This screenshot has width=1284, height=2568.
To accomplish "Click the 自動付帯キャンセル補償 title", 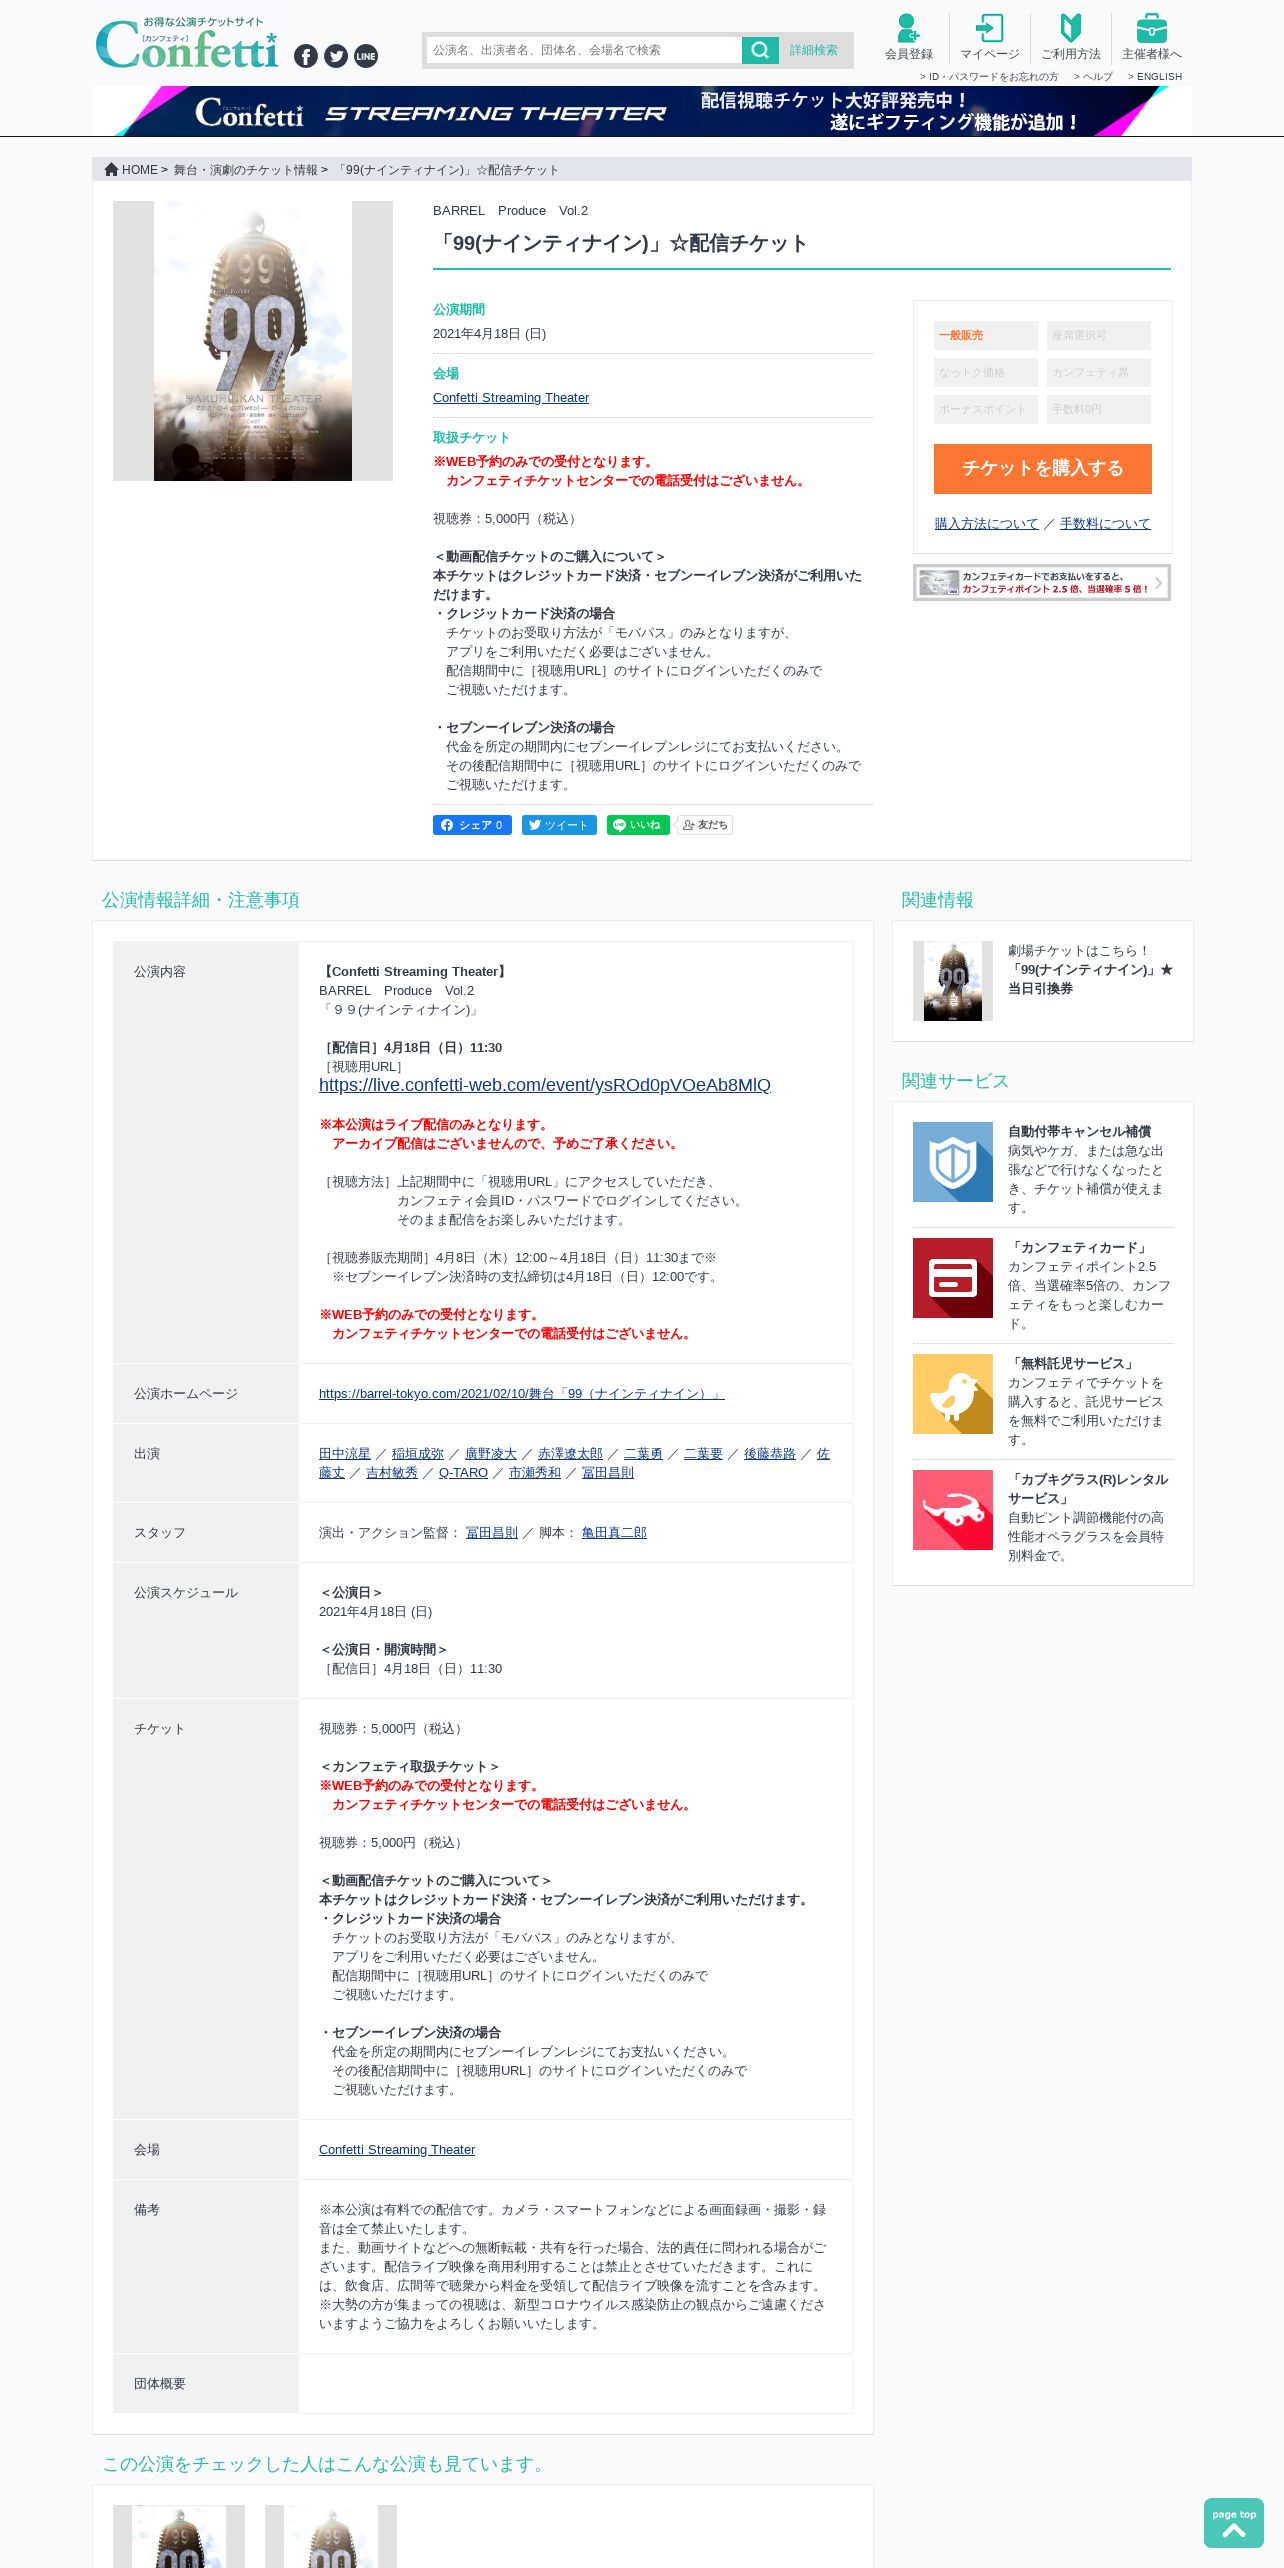I will click(1079, 1132).
